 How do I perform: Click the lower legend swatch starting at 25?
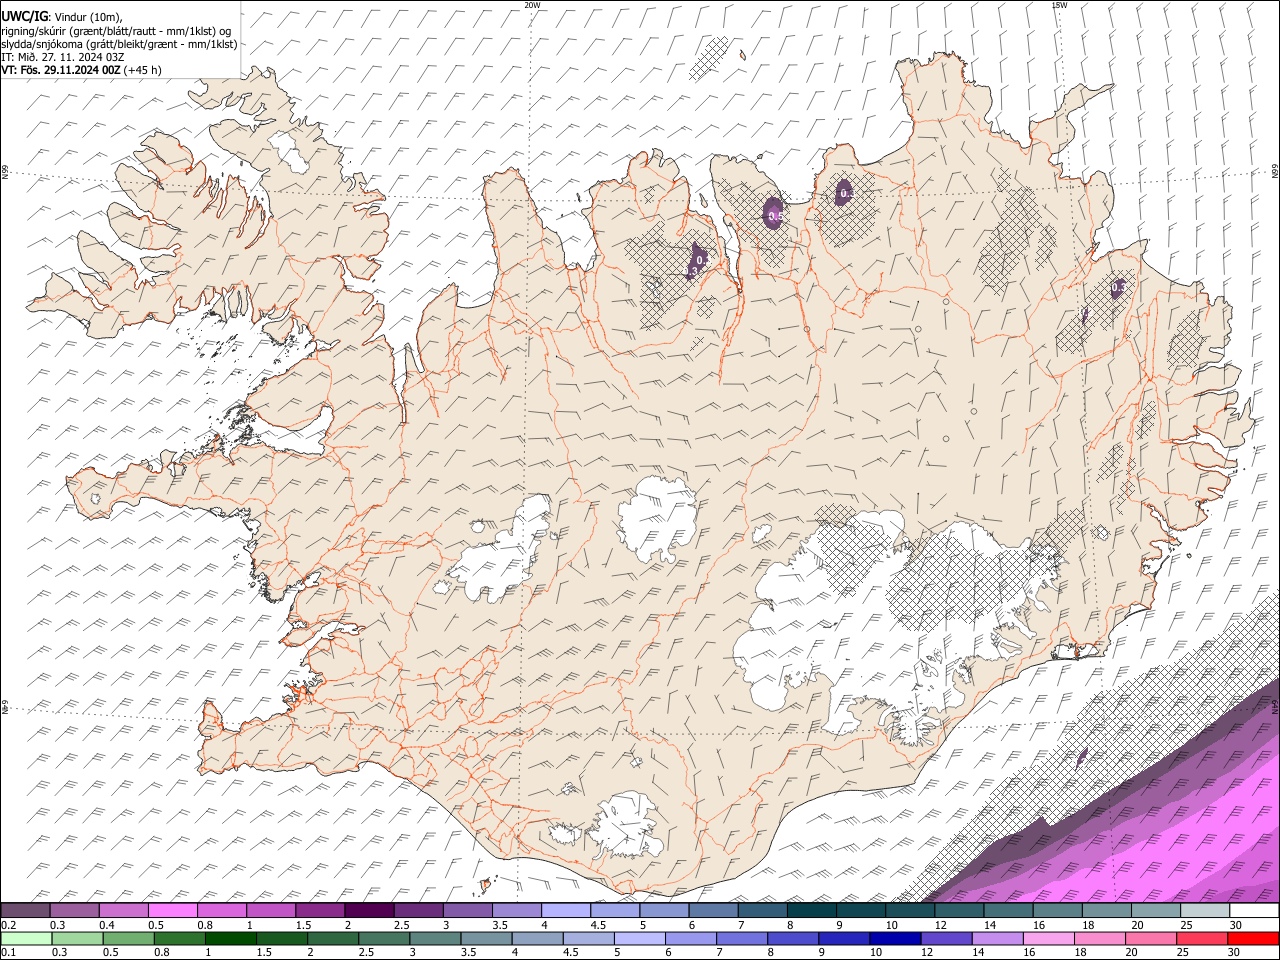click(1202, 938)
